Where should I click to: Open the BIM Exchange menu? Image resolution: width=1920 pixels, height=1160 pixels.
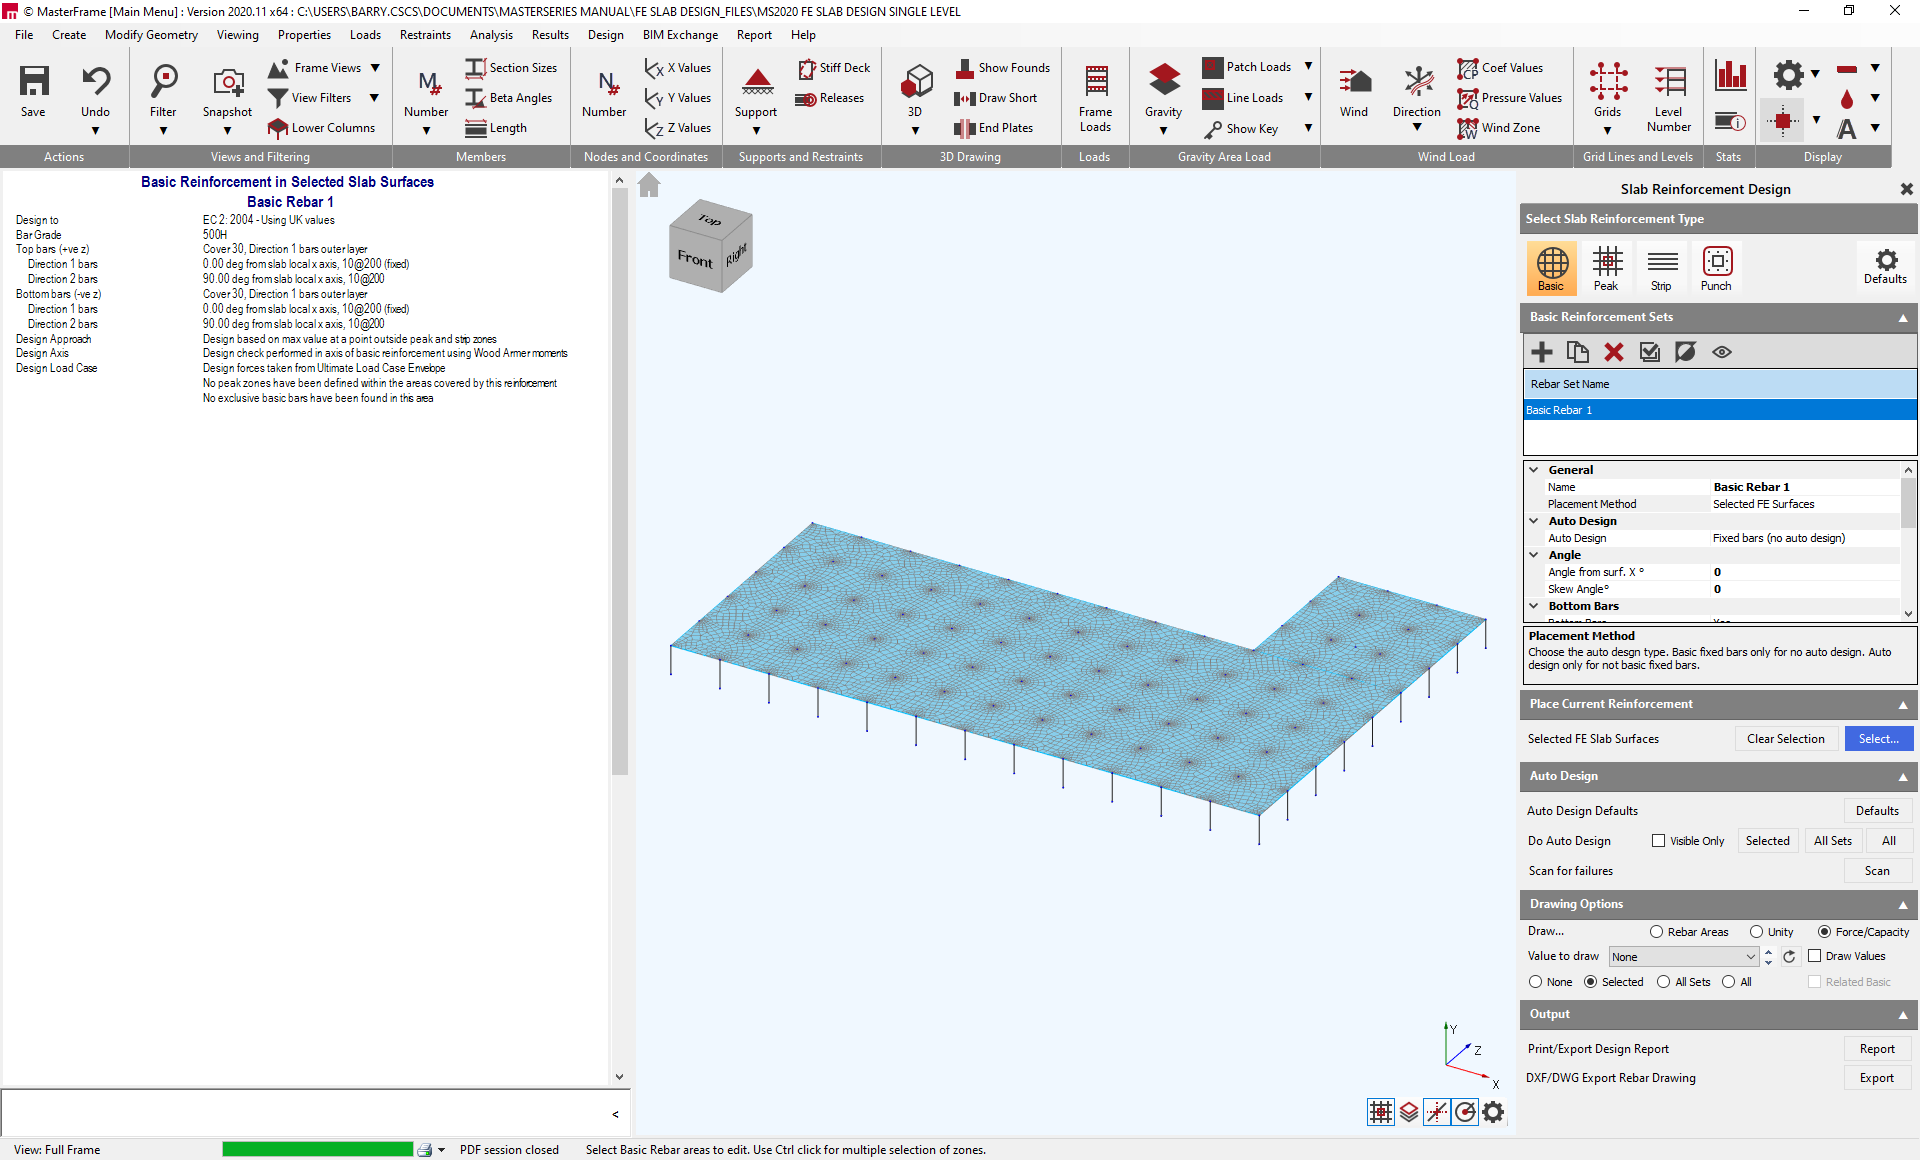tap(680, 35)
